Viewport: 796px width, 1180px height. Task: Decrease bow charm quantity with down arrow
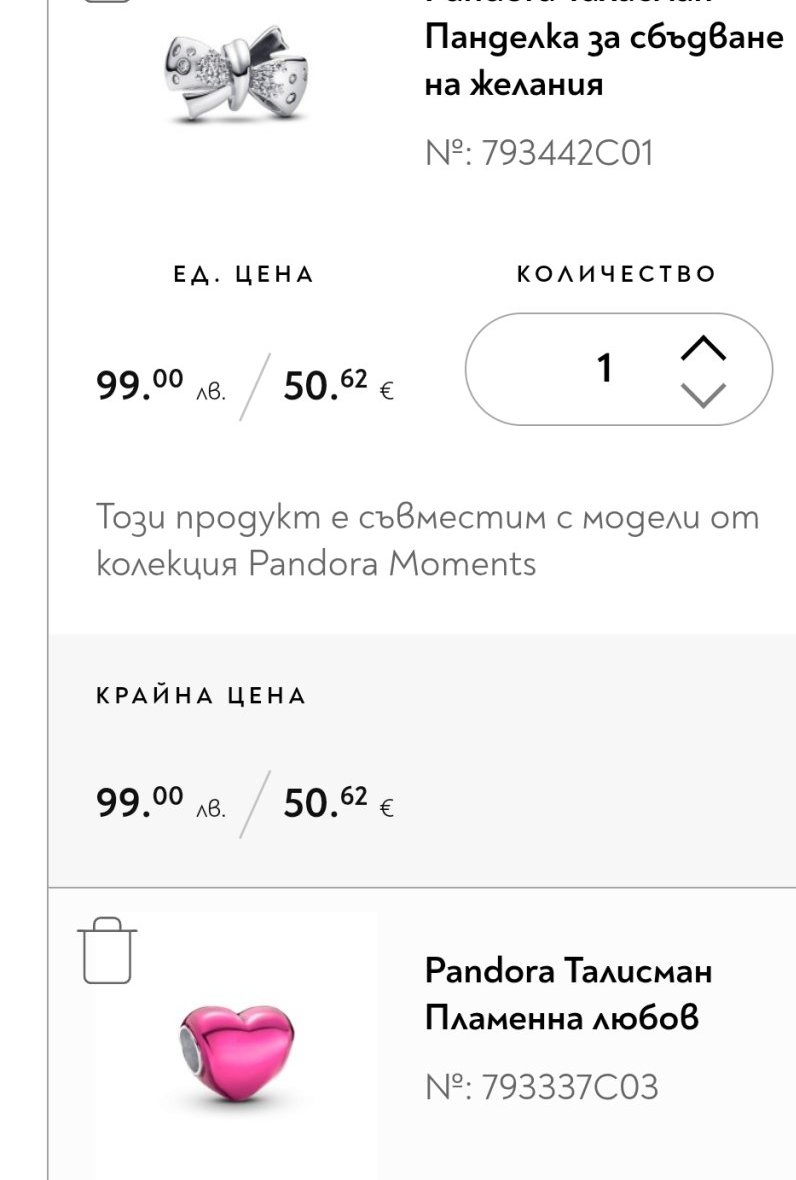pos(703,394)
